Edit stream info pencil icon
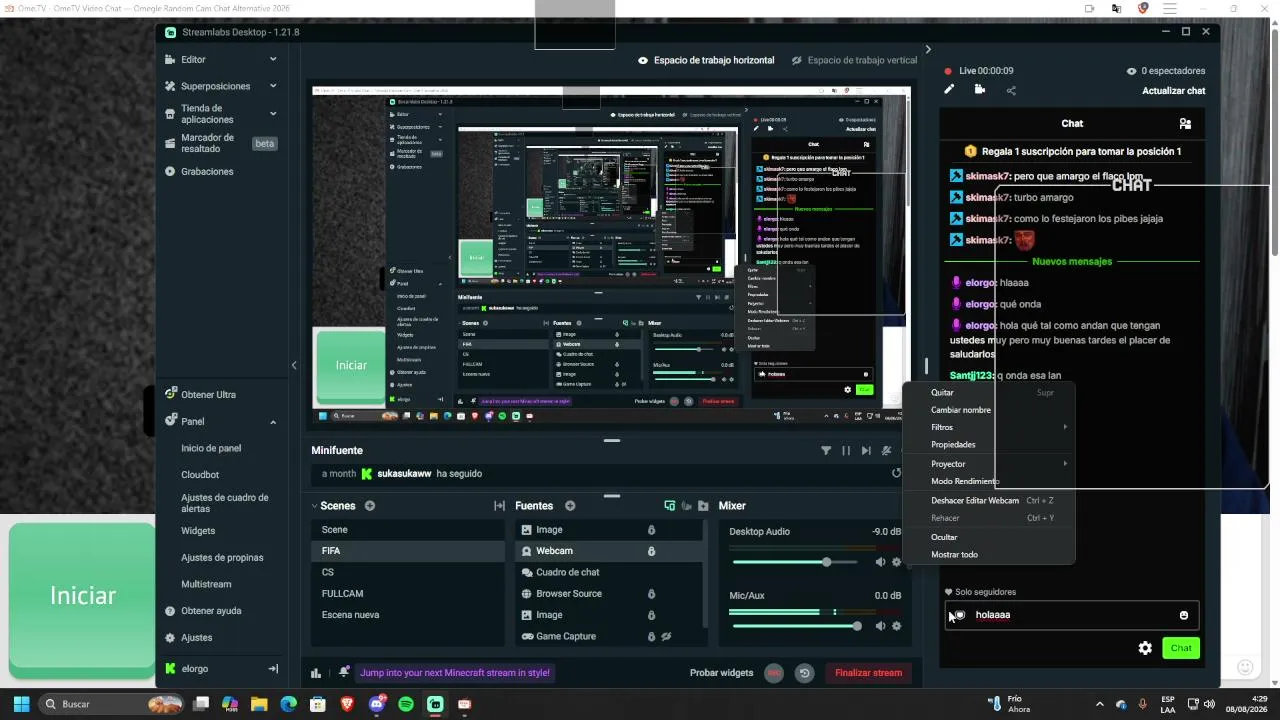This screenshot has height=720, width=1280. [x=949, y=90]
